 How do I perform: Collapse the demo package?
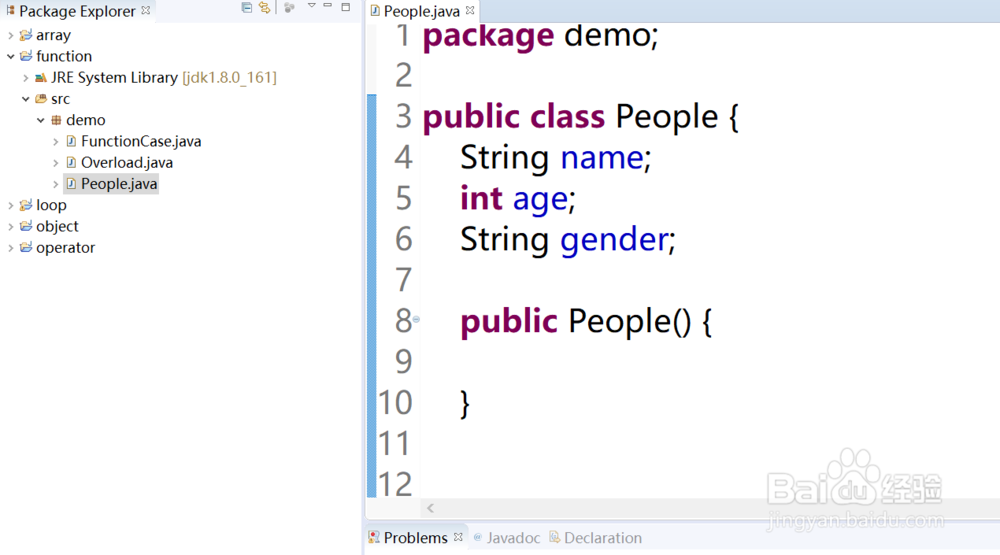click(x=40, y=120)
